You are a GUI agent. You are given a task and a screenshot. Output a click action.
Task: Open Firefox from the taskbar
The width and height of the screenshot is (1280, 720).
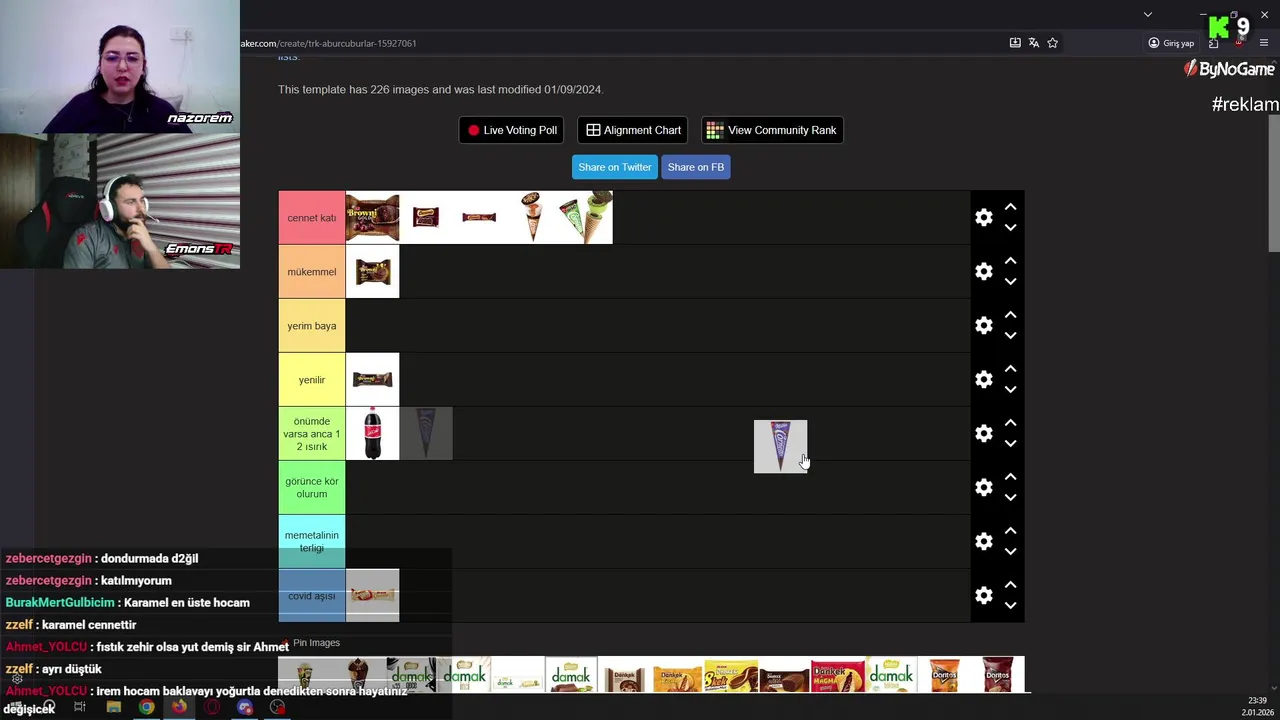click(x=179, y=707)
